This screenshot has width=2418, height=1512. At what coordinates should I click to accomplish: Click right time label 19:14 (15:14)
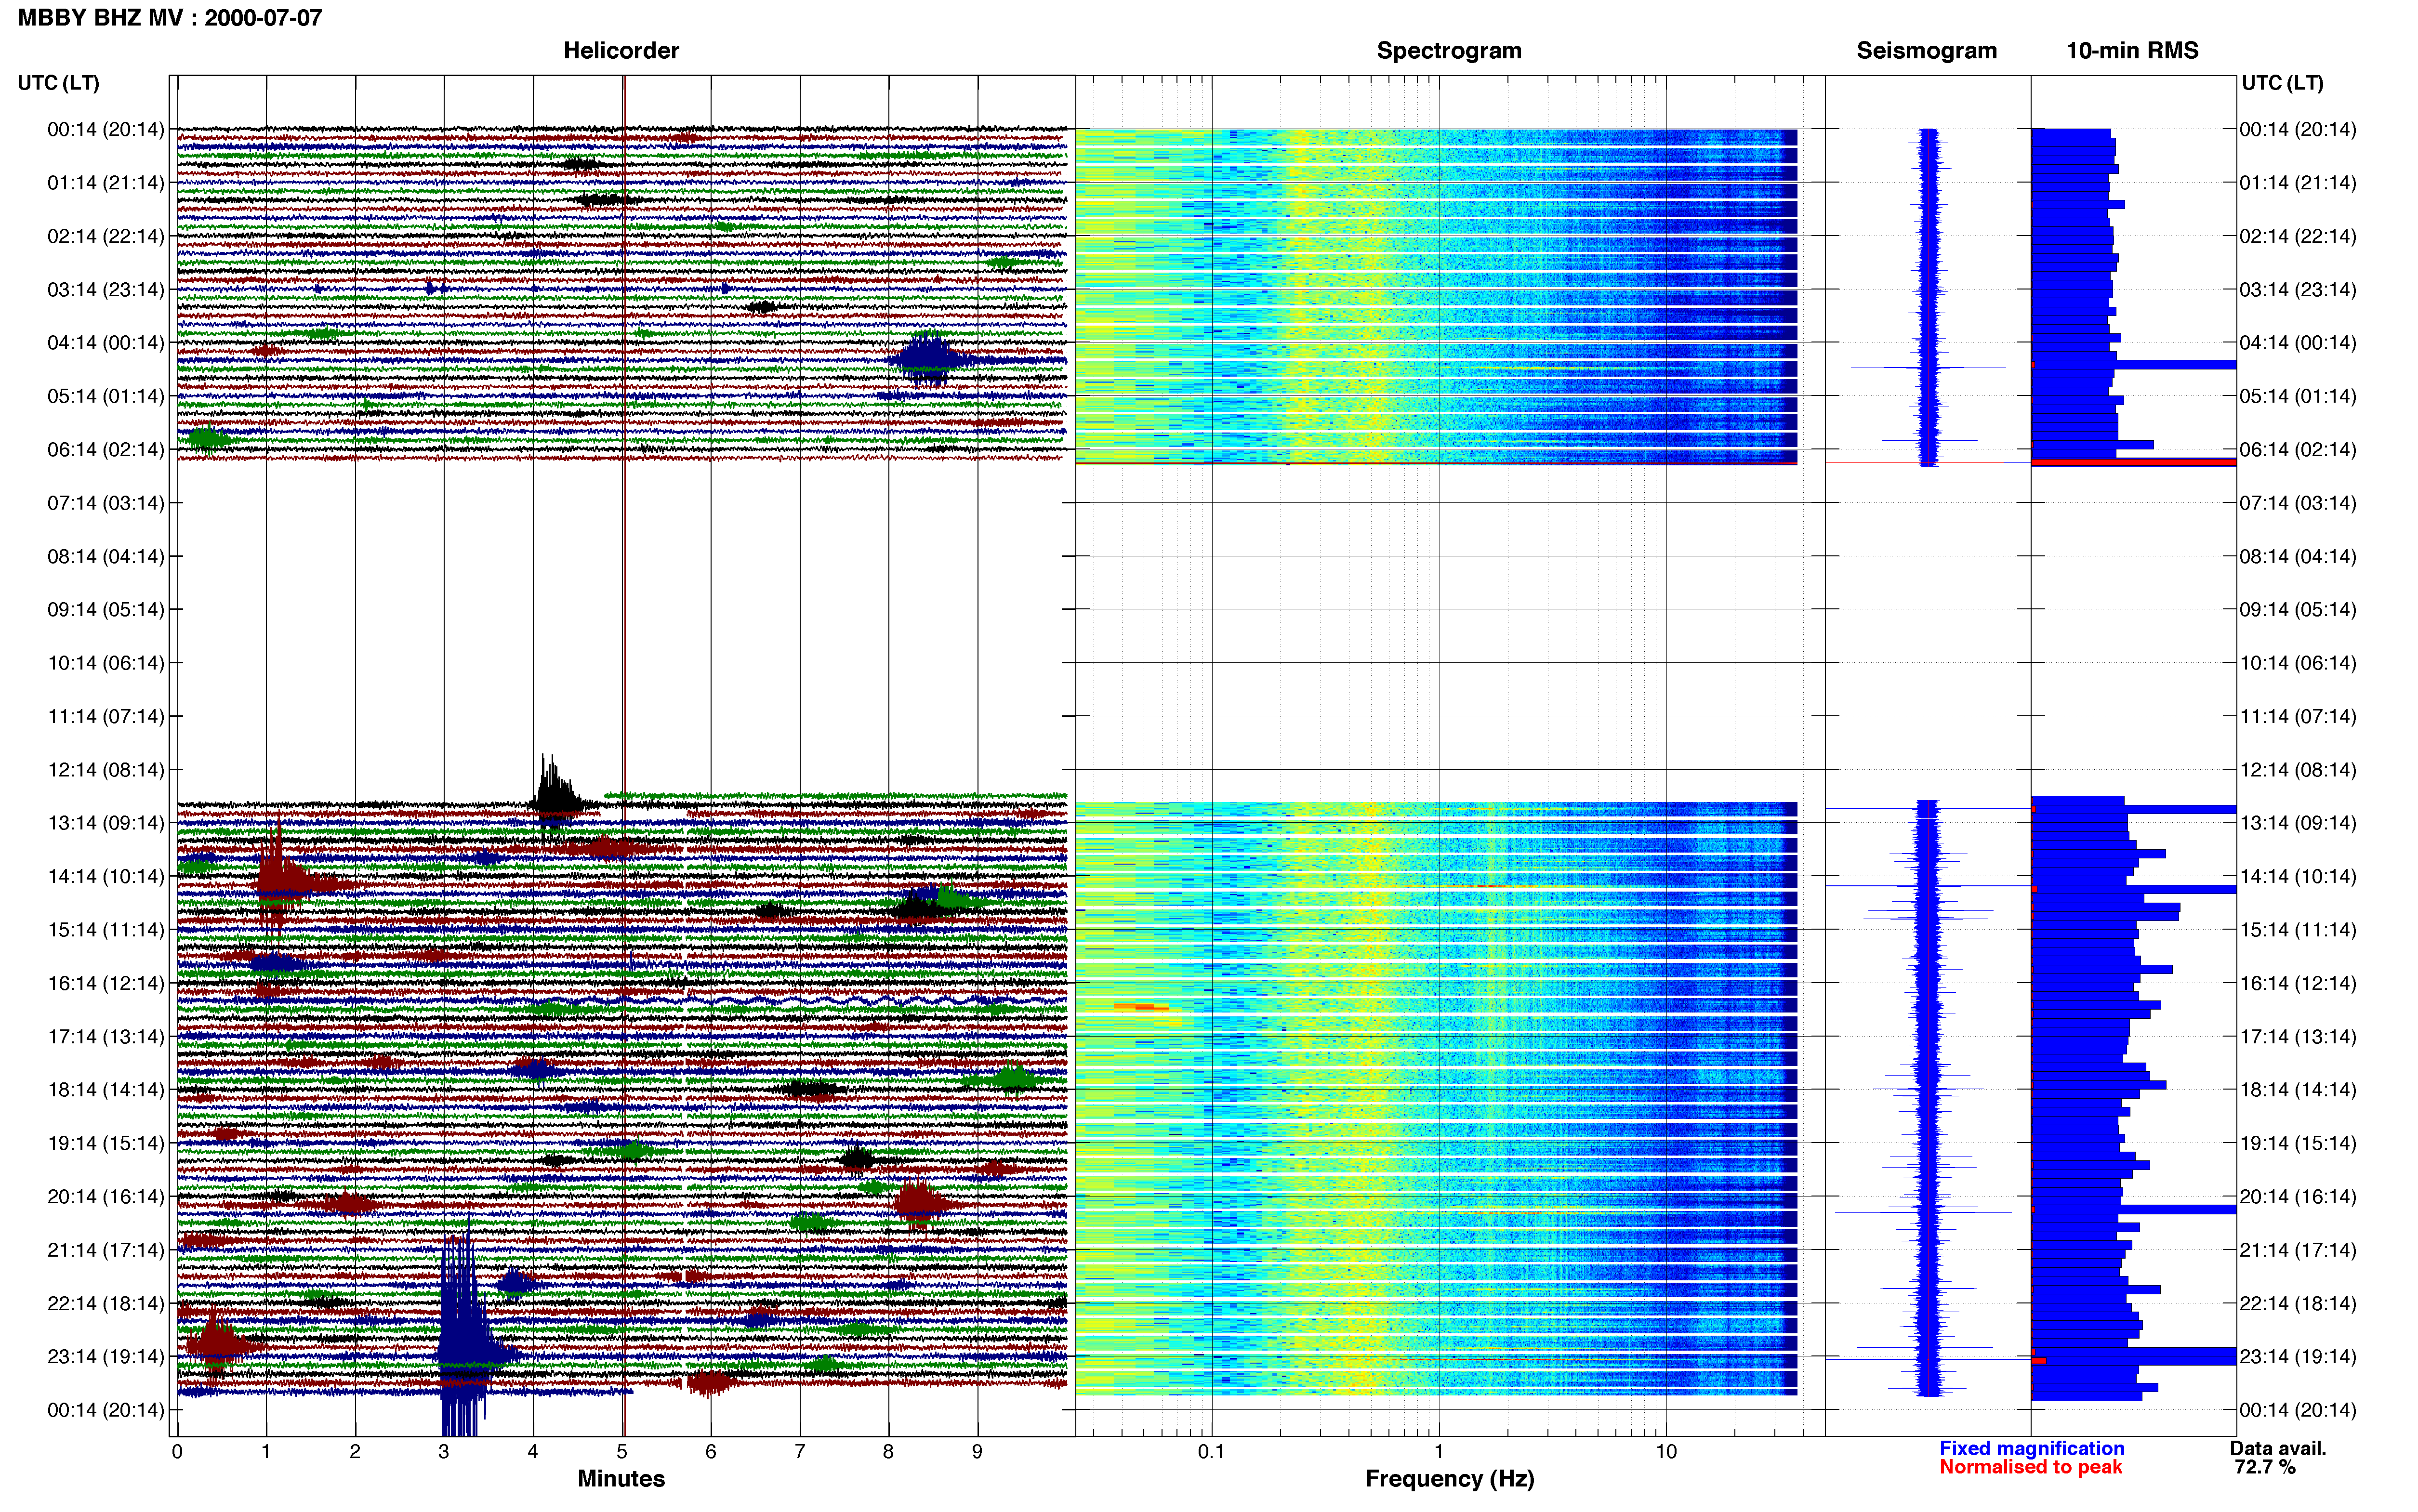[x=2298, y=1143]
